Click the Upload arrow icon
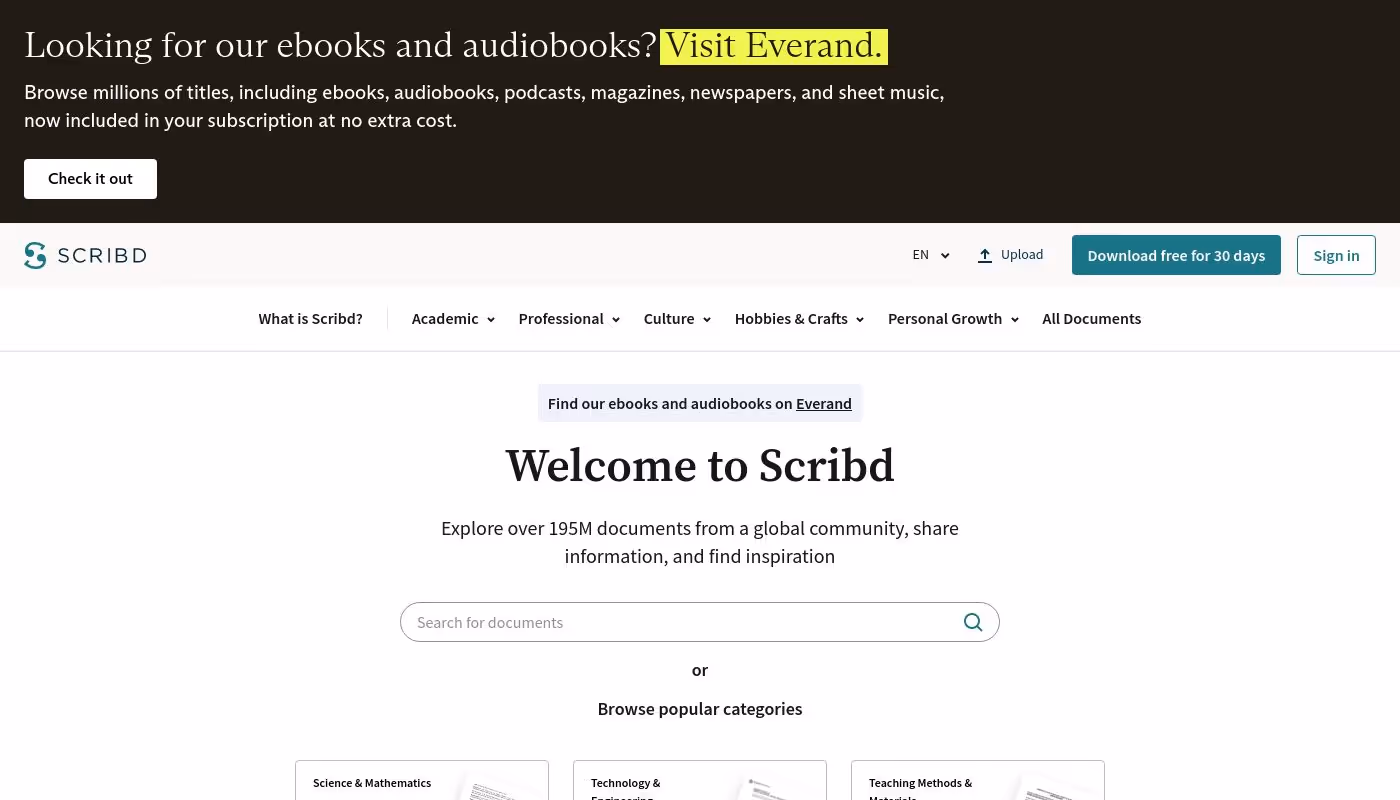Screen dimensions: 1400x800 pyautogui.click(x=985, y=255)
